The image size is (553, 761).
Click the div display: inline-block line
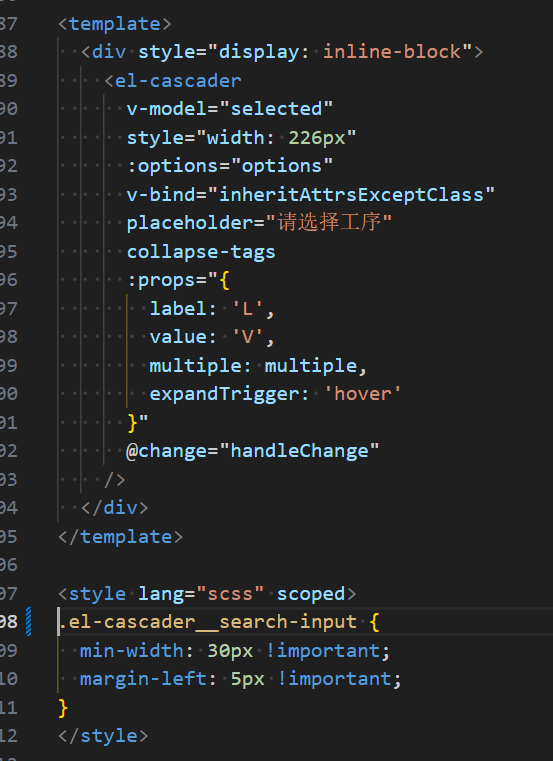282,52
